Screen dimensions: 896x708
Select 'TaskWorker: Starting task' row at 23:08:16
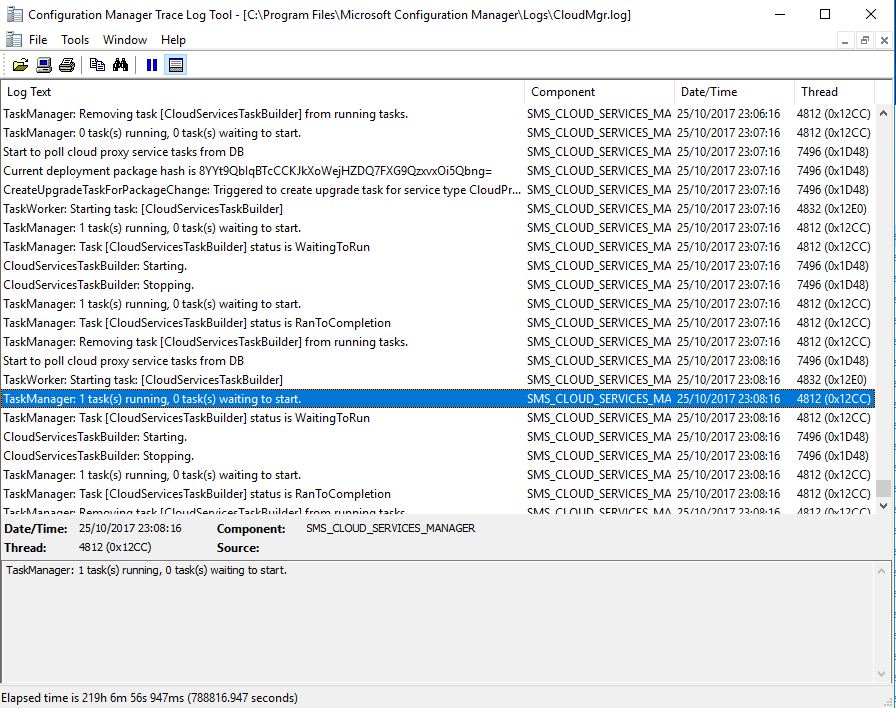click(x=438, y=379)
